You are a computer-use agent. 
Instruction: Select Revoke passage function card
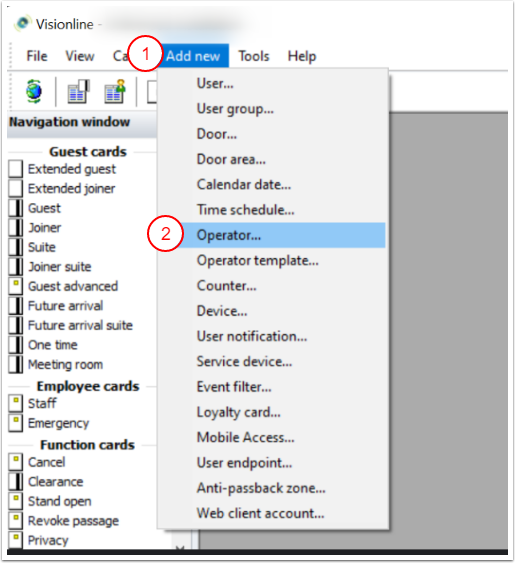click(x=73, y=521)
